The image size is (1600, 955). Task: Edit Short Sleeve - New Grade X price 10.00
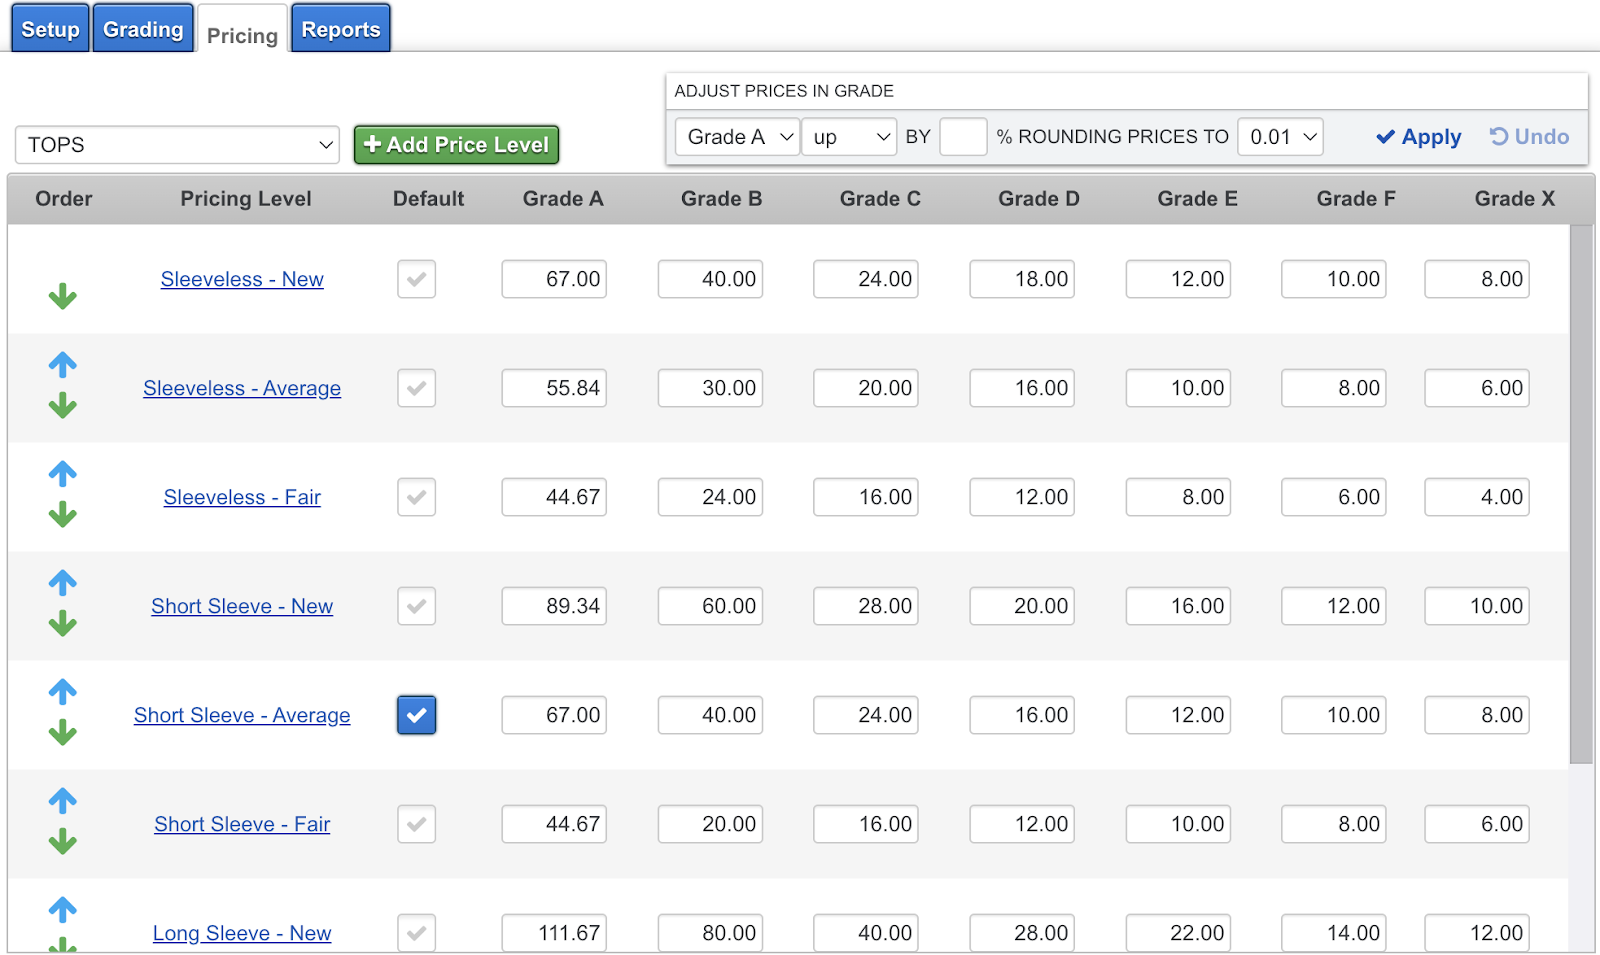click(x=1477, y=606)
